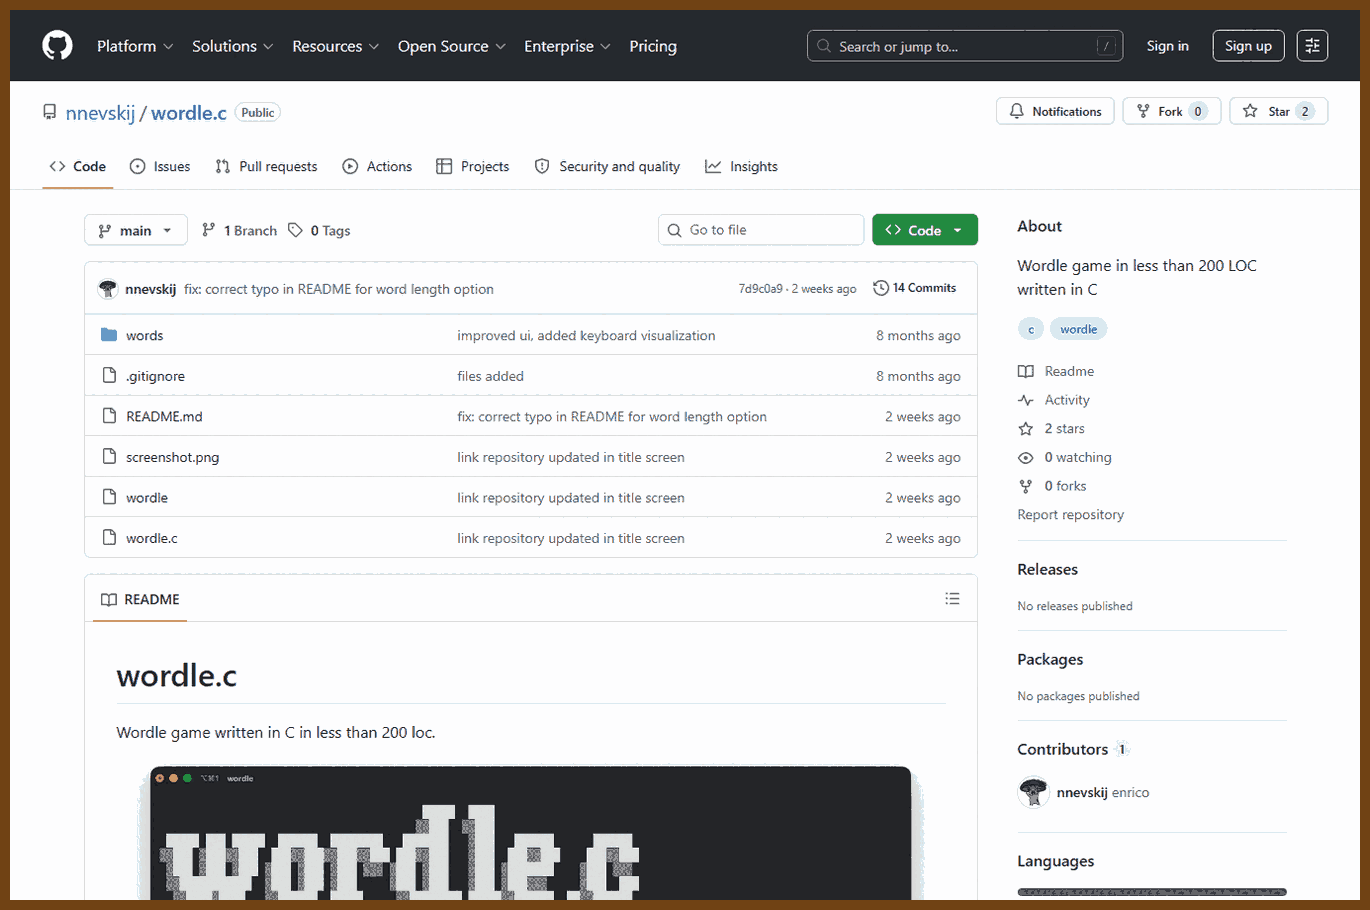Open the .gitignore file

point(155,376)
